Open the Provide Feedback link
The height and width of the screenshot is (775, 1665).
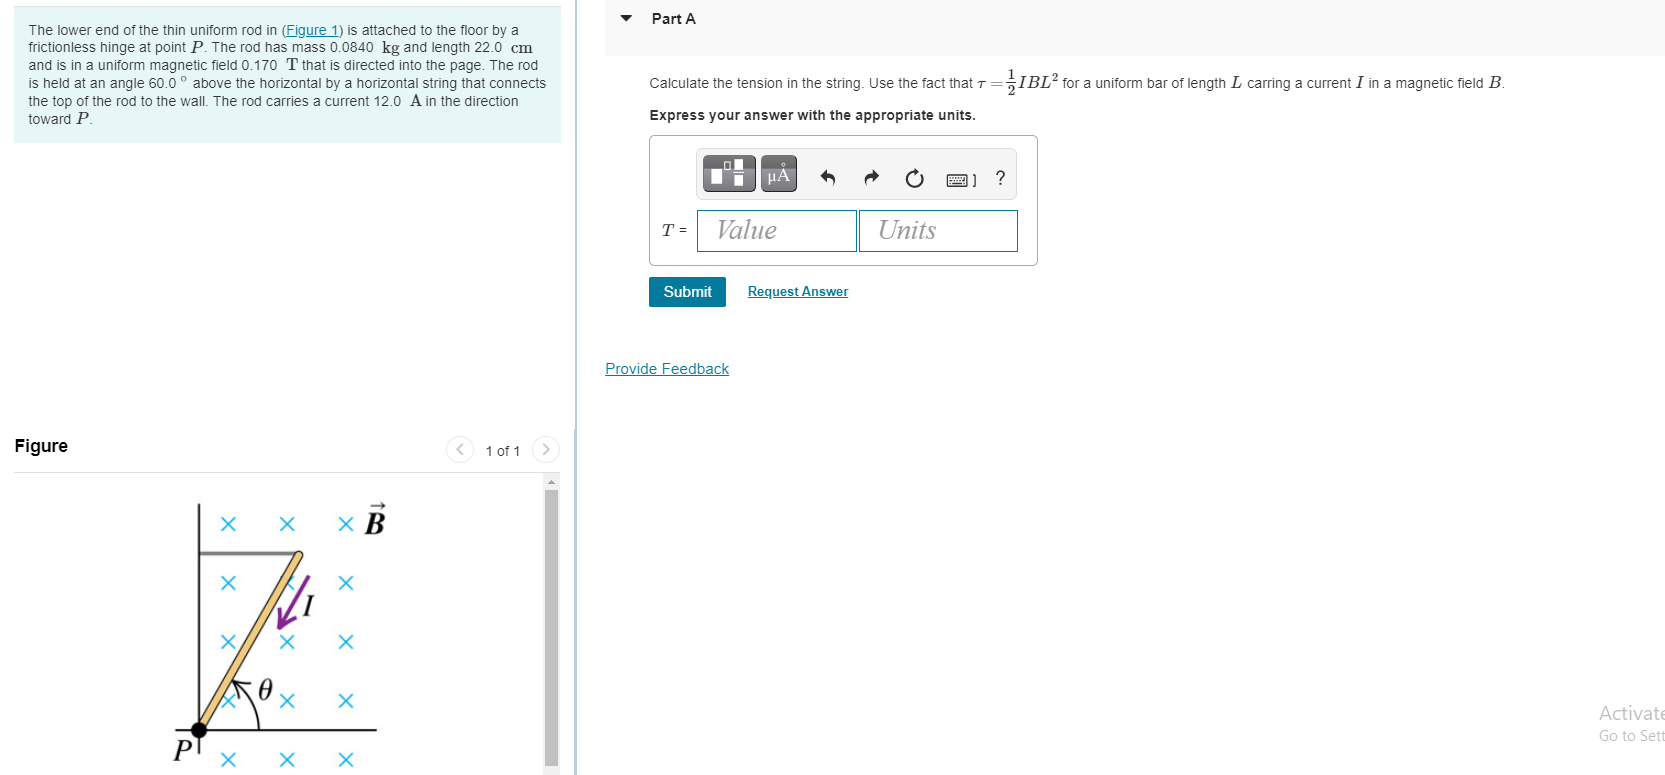(x=667, y=369)
